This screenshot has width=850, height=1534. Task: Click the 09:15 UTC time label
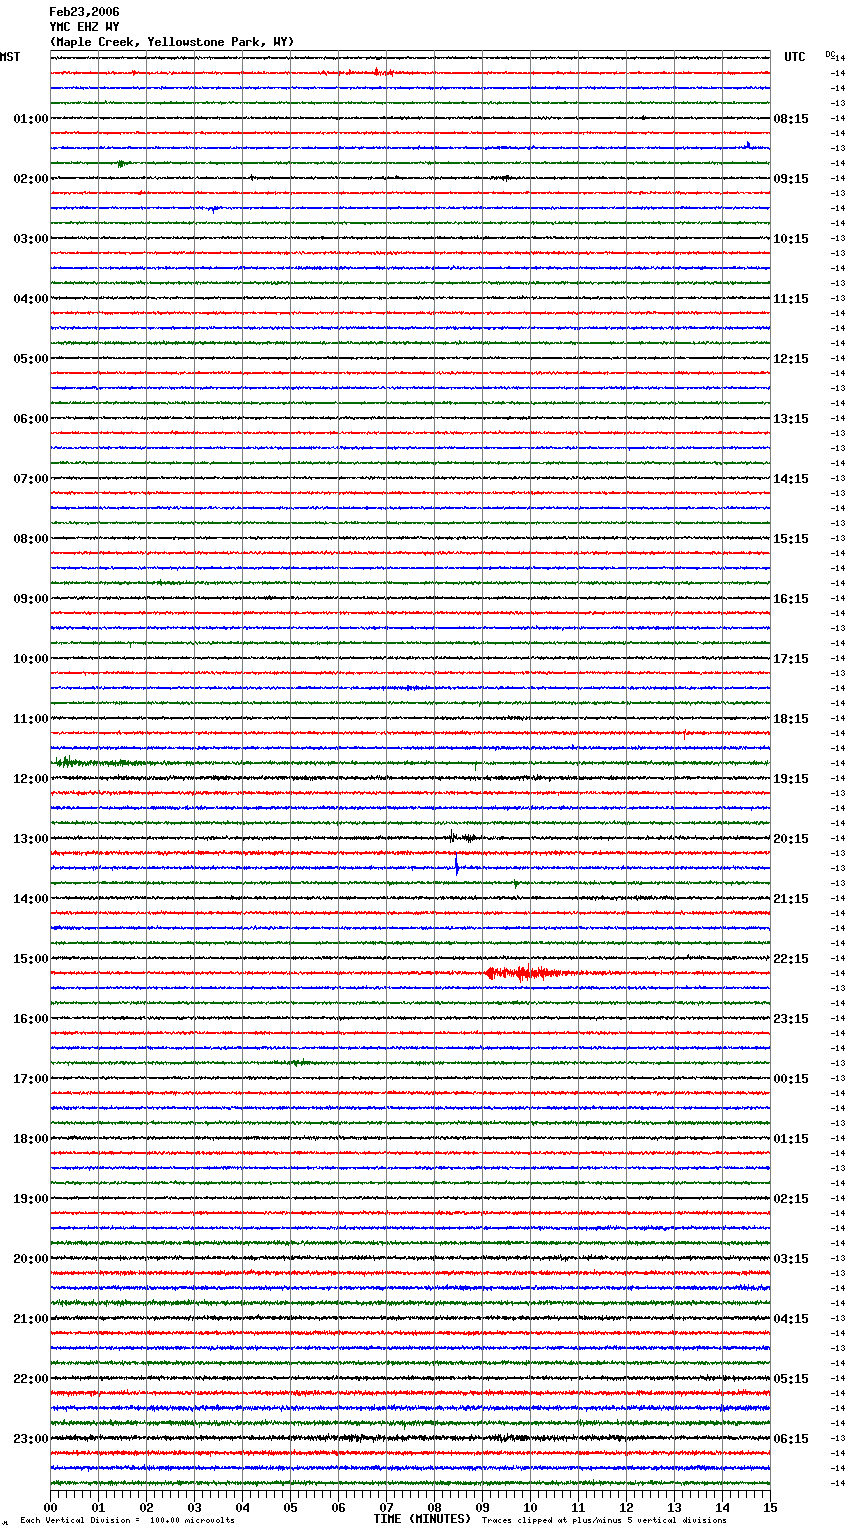pyautogui.click(x=791, y=179)
